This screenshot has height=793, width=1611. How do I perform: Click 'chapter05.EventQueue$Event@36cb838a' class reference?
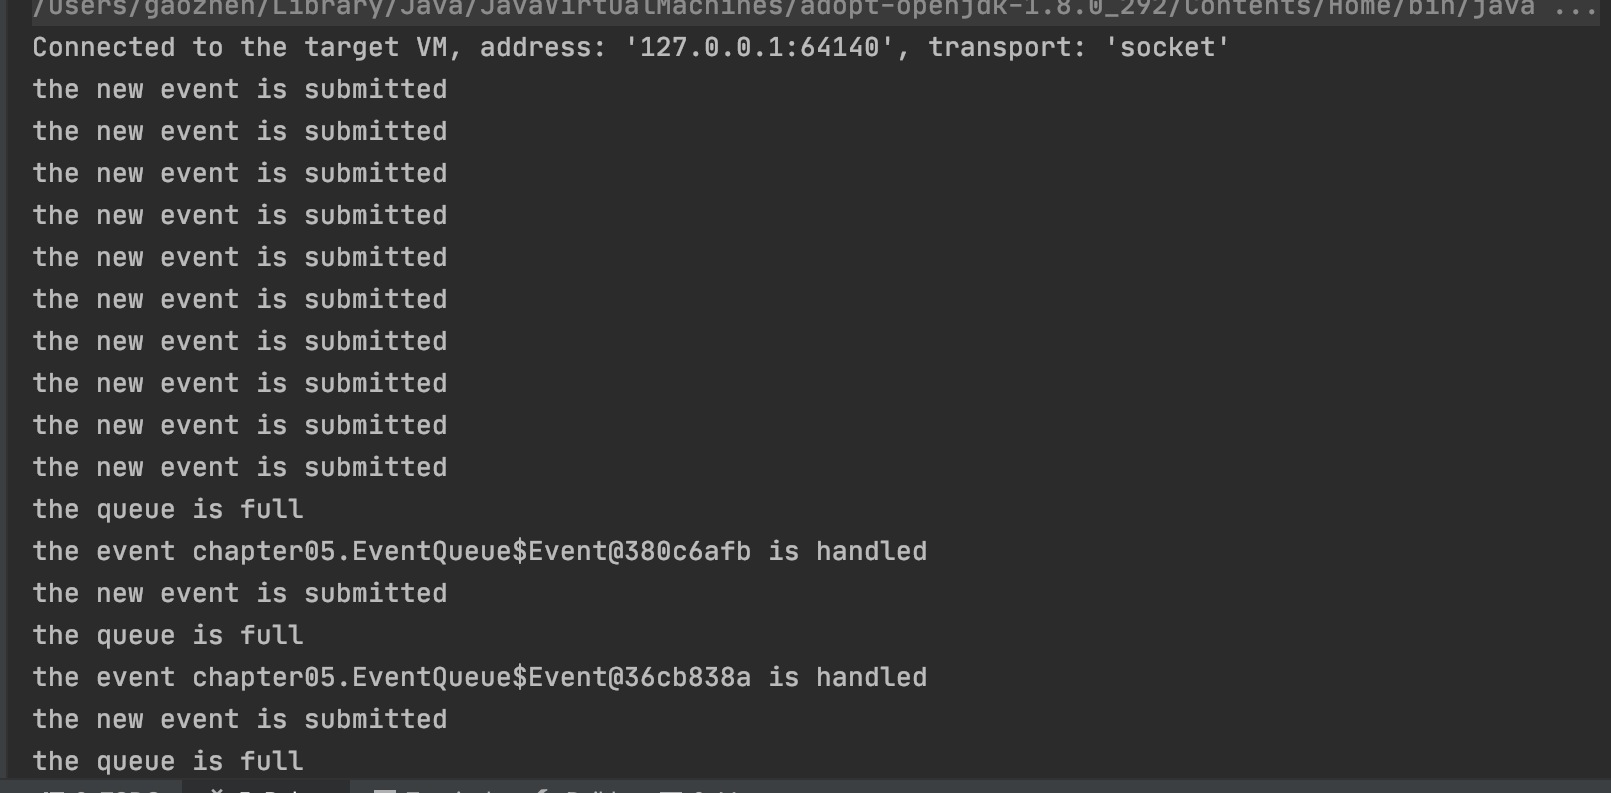click(471, 677)
